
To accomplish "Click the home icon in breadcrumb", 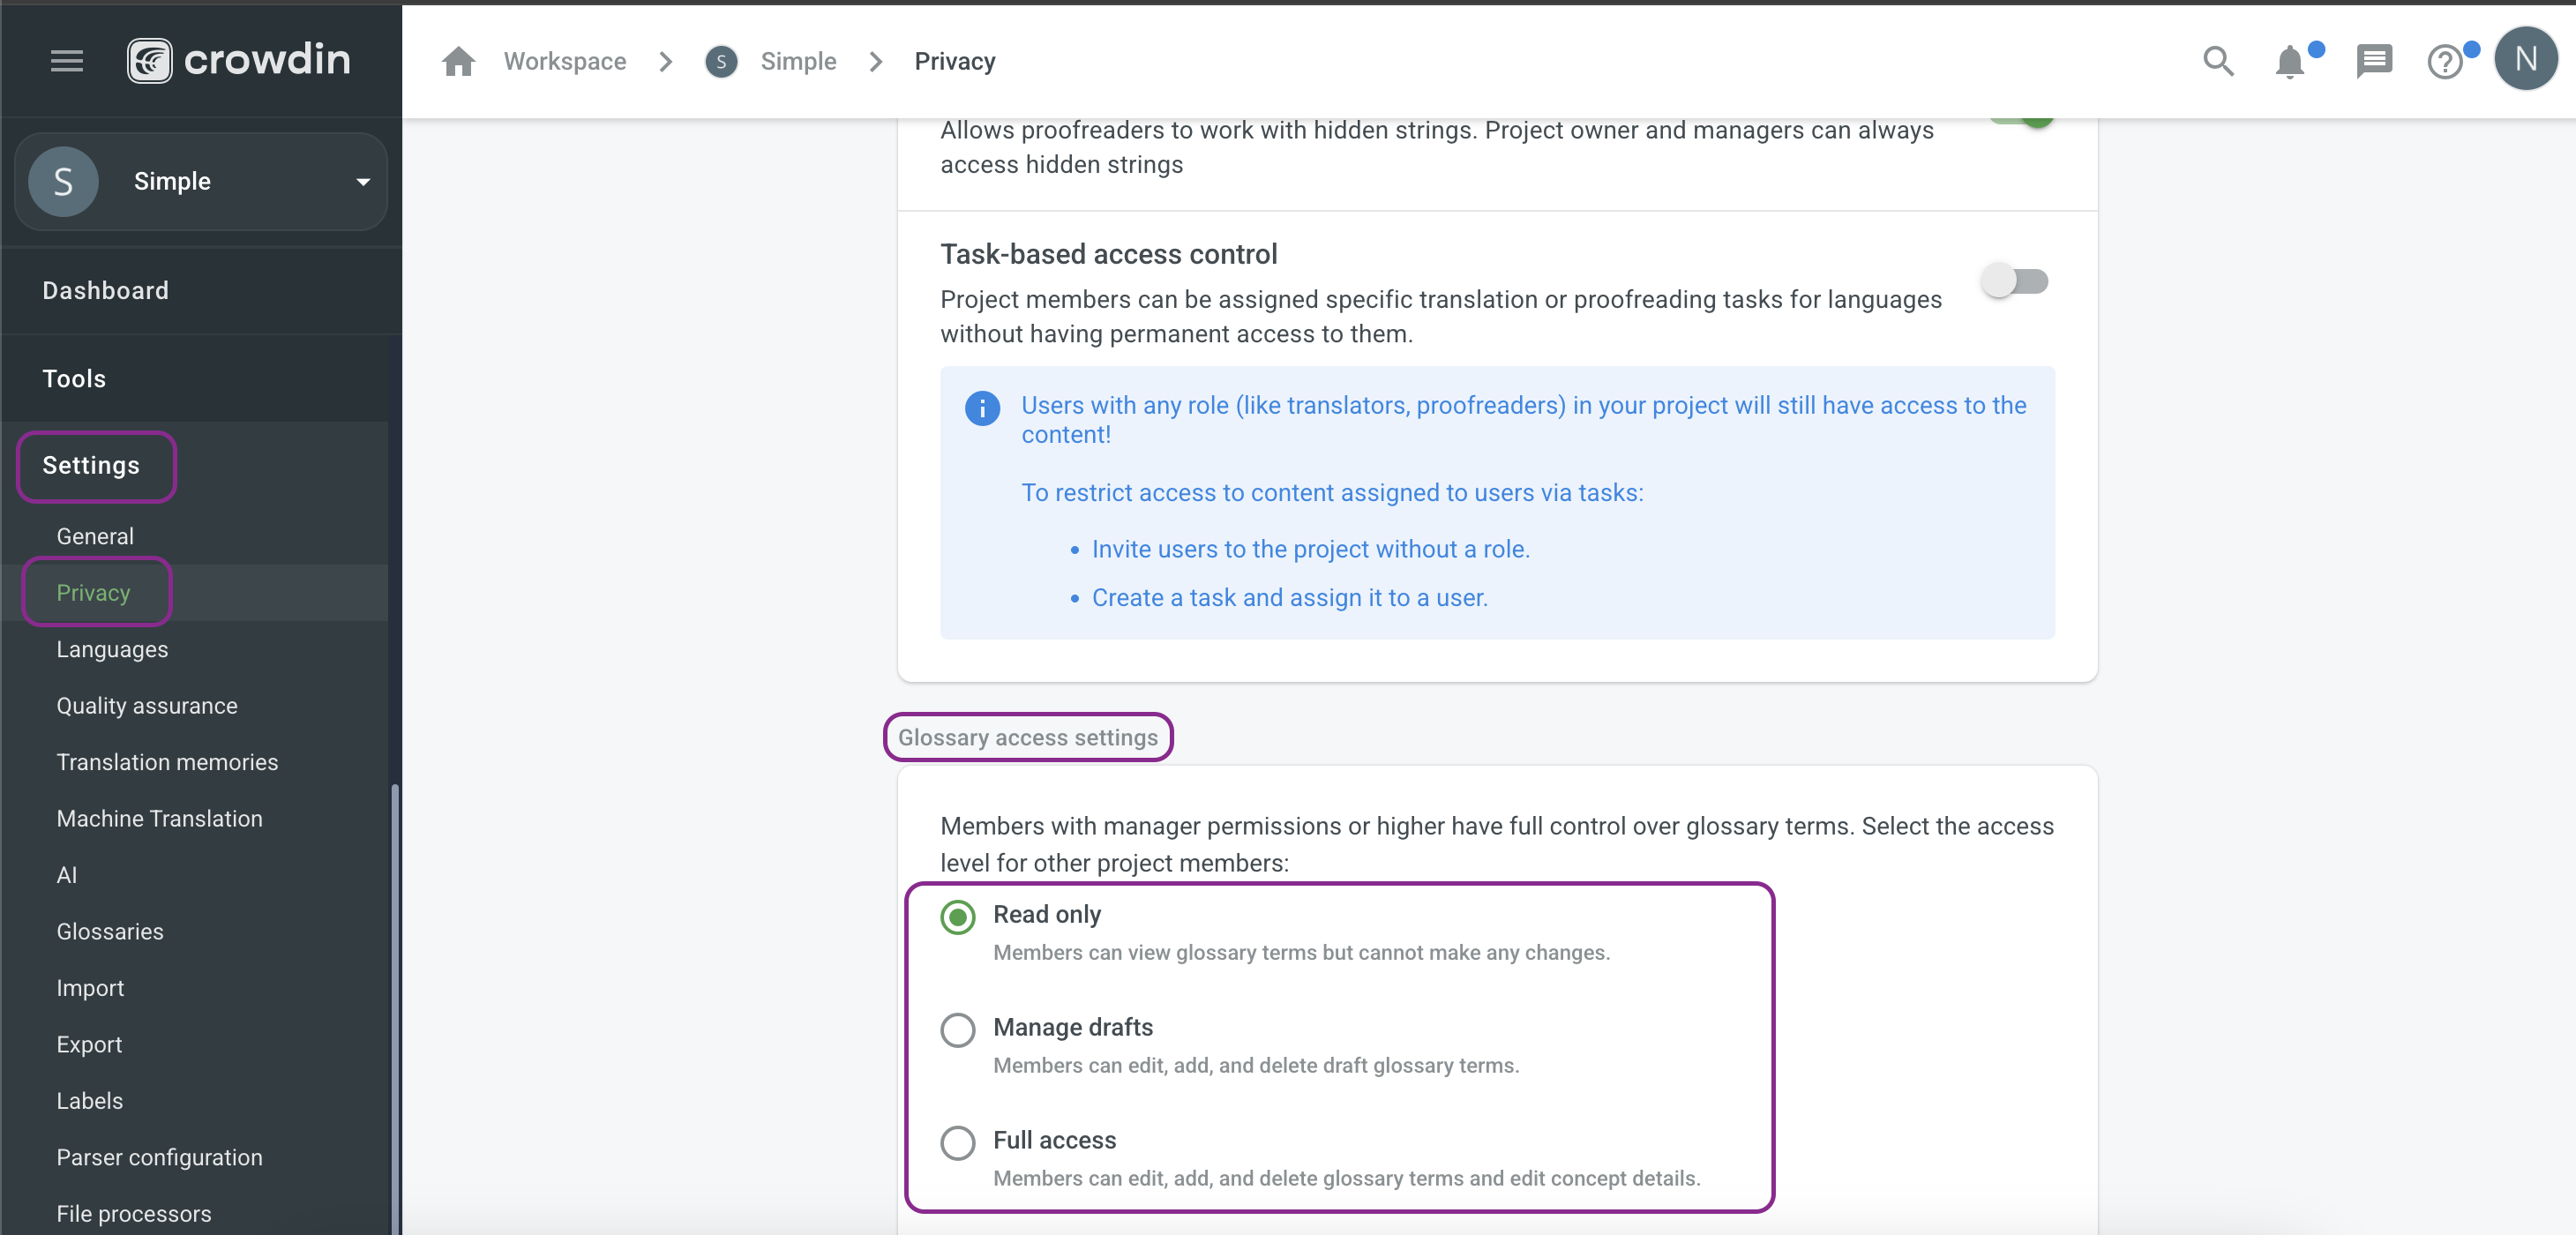I will (458, 61).
